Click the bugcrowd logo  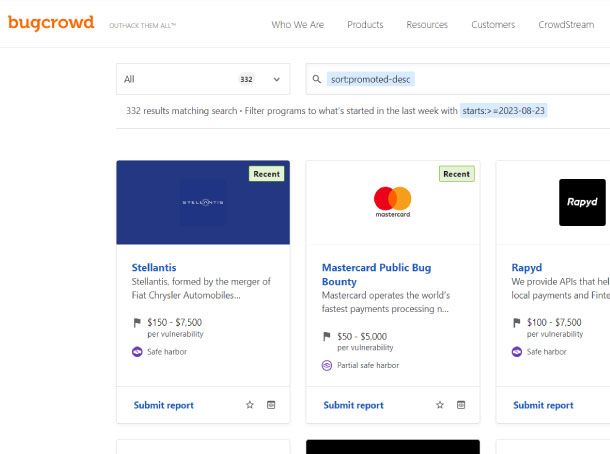tap(51, 23)
